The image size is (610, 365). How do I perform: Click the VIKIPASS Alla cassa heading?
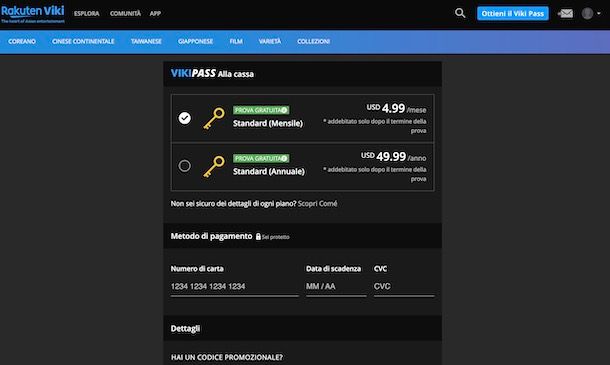[x=212, y=74]
